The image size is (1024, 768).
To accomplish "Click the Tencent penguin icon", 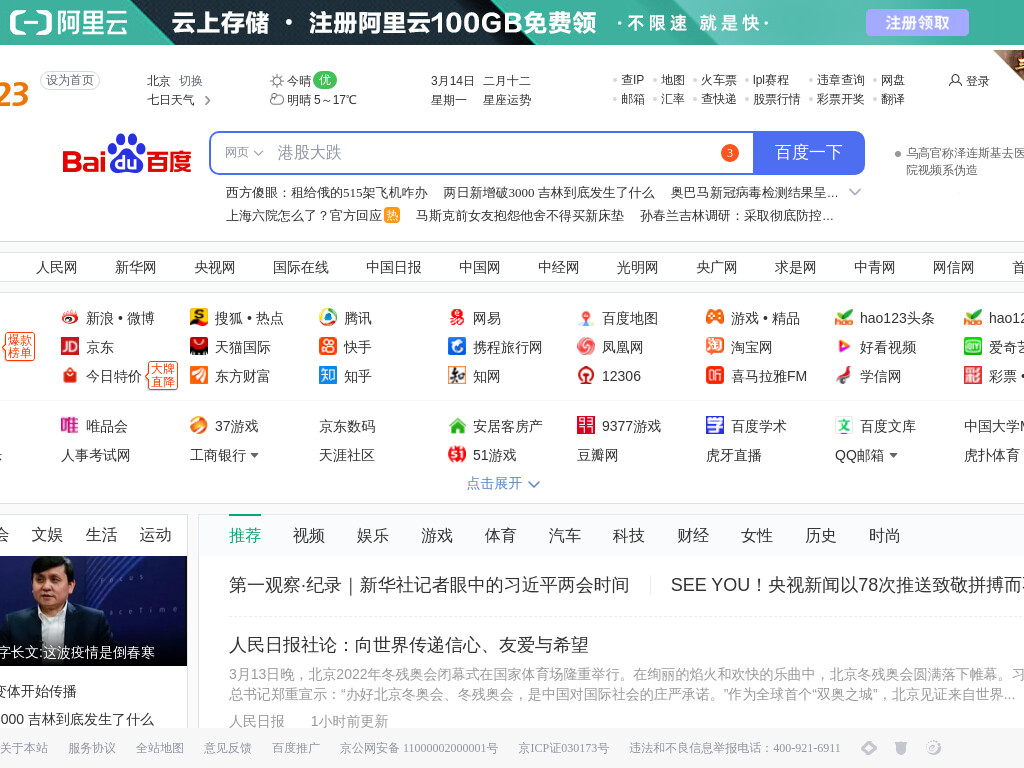I will [x=328, y=317].
